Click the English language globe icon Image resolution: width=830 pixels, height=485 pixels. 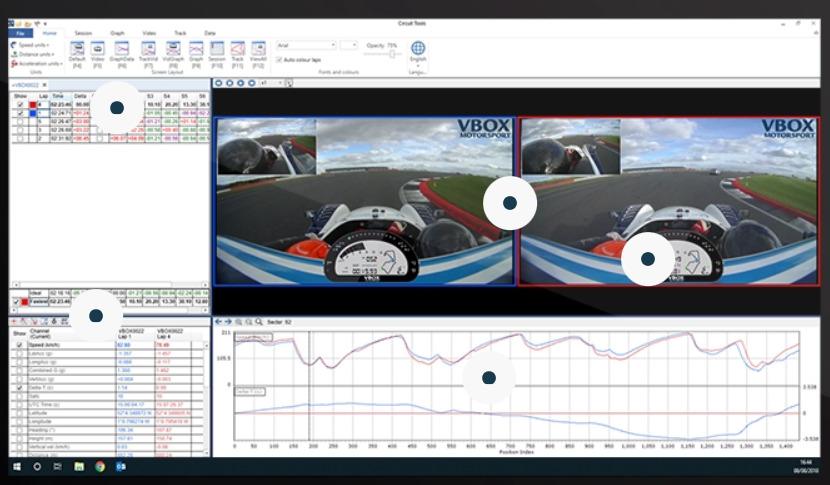tap(418, 49)
